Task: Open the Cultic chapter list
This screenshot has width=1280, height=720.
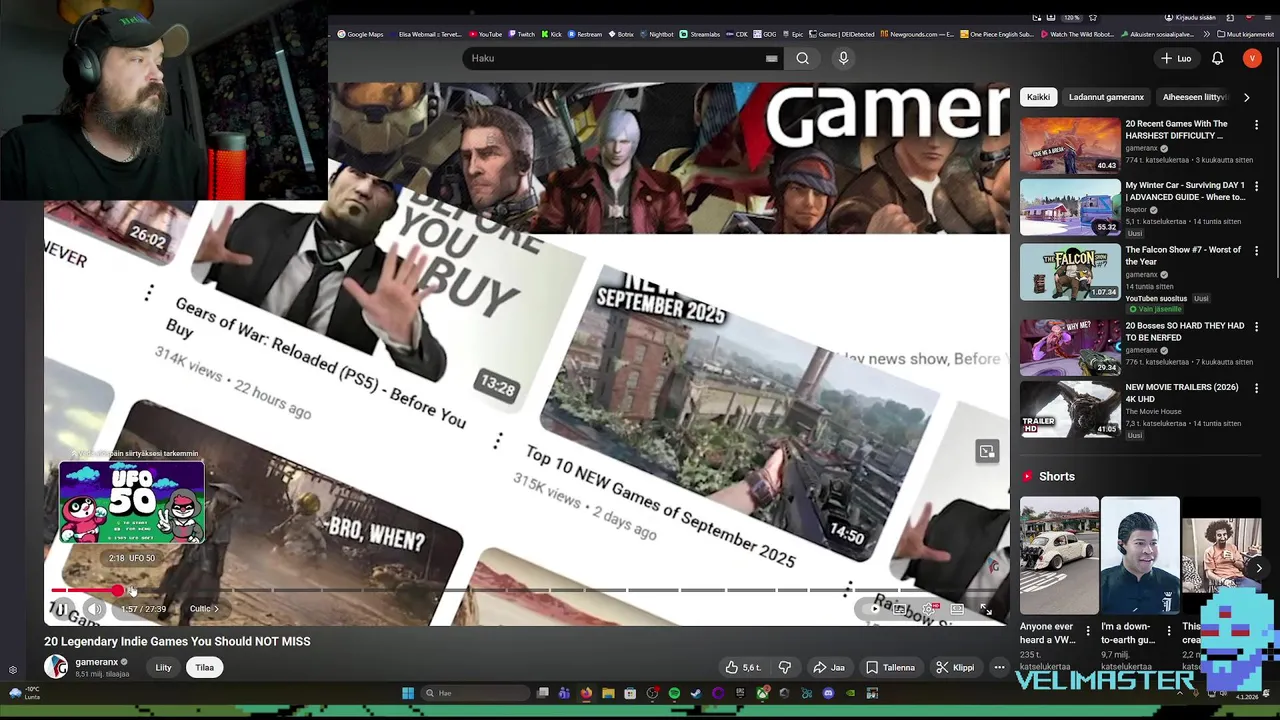Action: pyautogui.click(x=204, y=609)
